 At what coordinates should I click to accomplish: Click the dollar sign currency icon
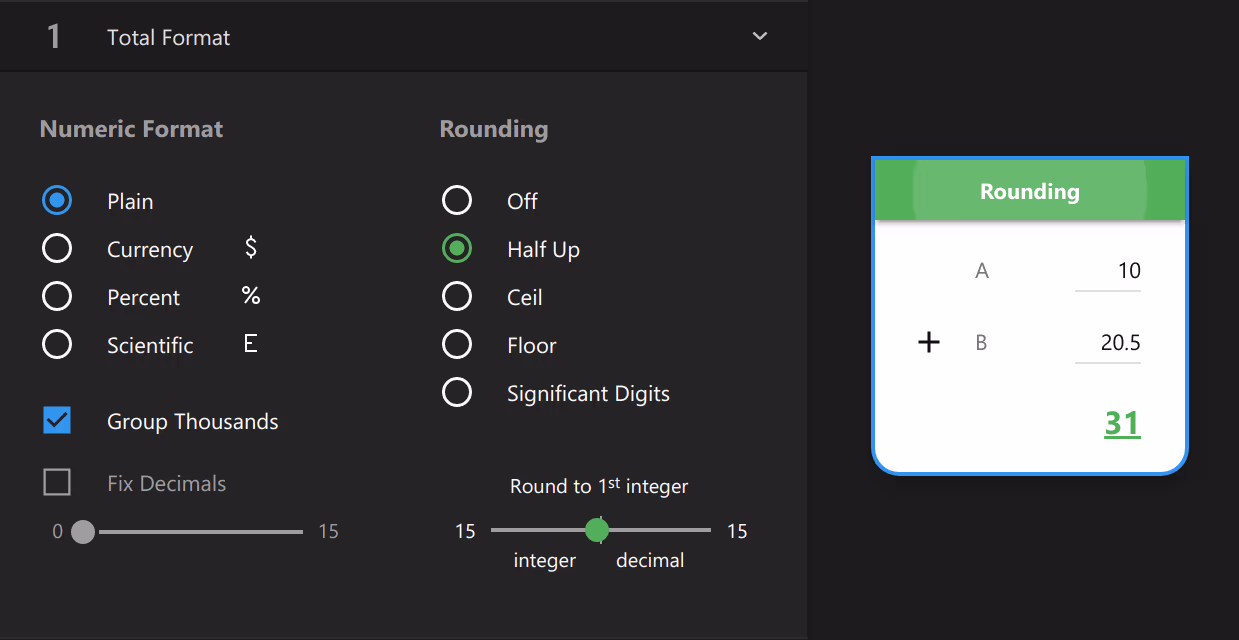click(251, 248)
